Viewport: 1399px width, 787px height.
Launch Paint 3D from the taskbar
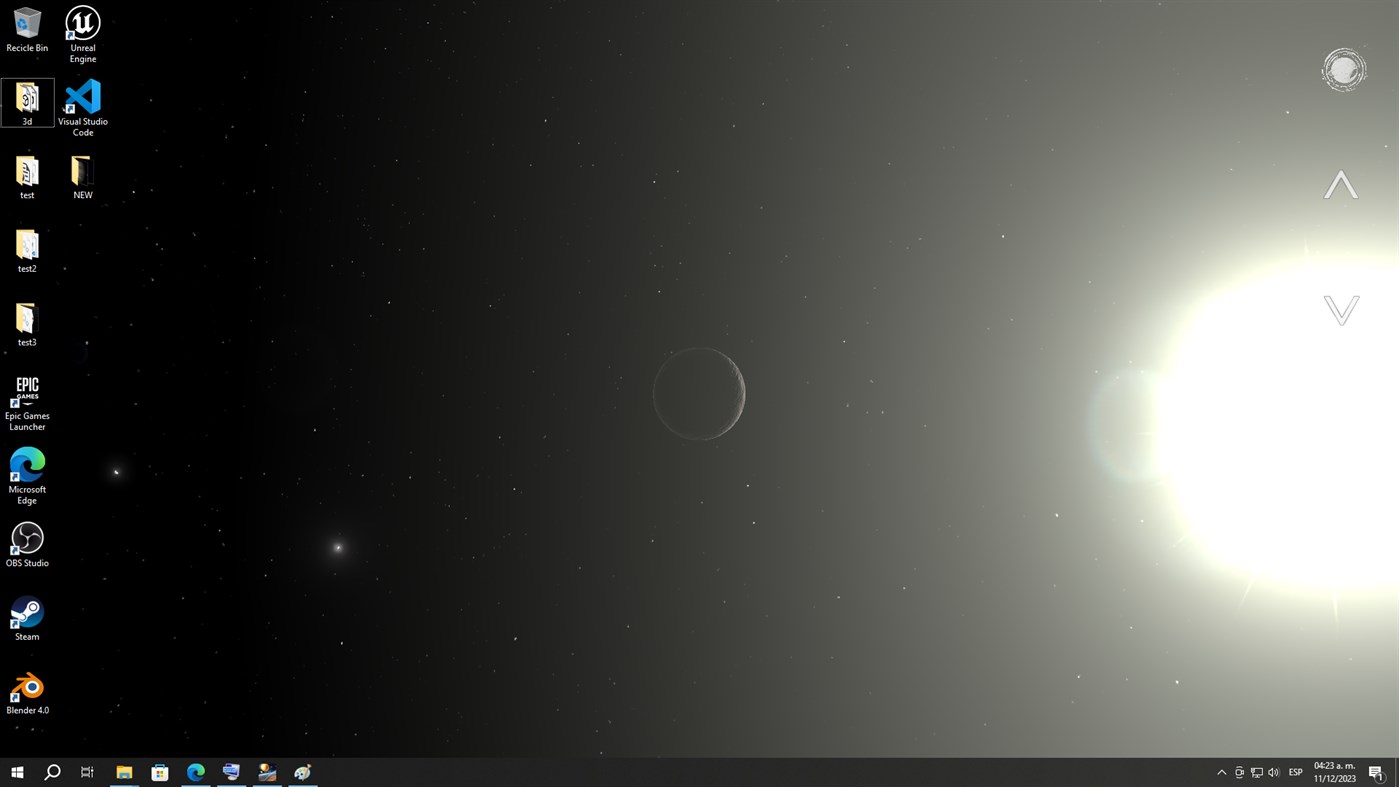(x=303, y=771)
